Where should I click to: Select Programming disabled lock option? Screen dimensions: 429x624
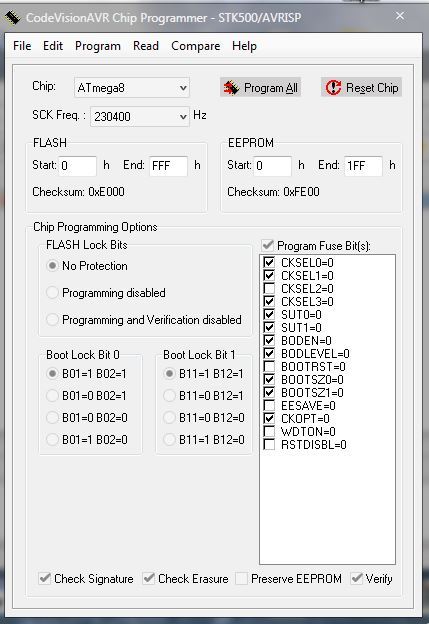point(52,292)
